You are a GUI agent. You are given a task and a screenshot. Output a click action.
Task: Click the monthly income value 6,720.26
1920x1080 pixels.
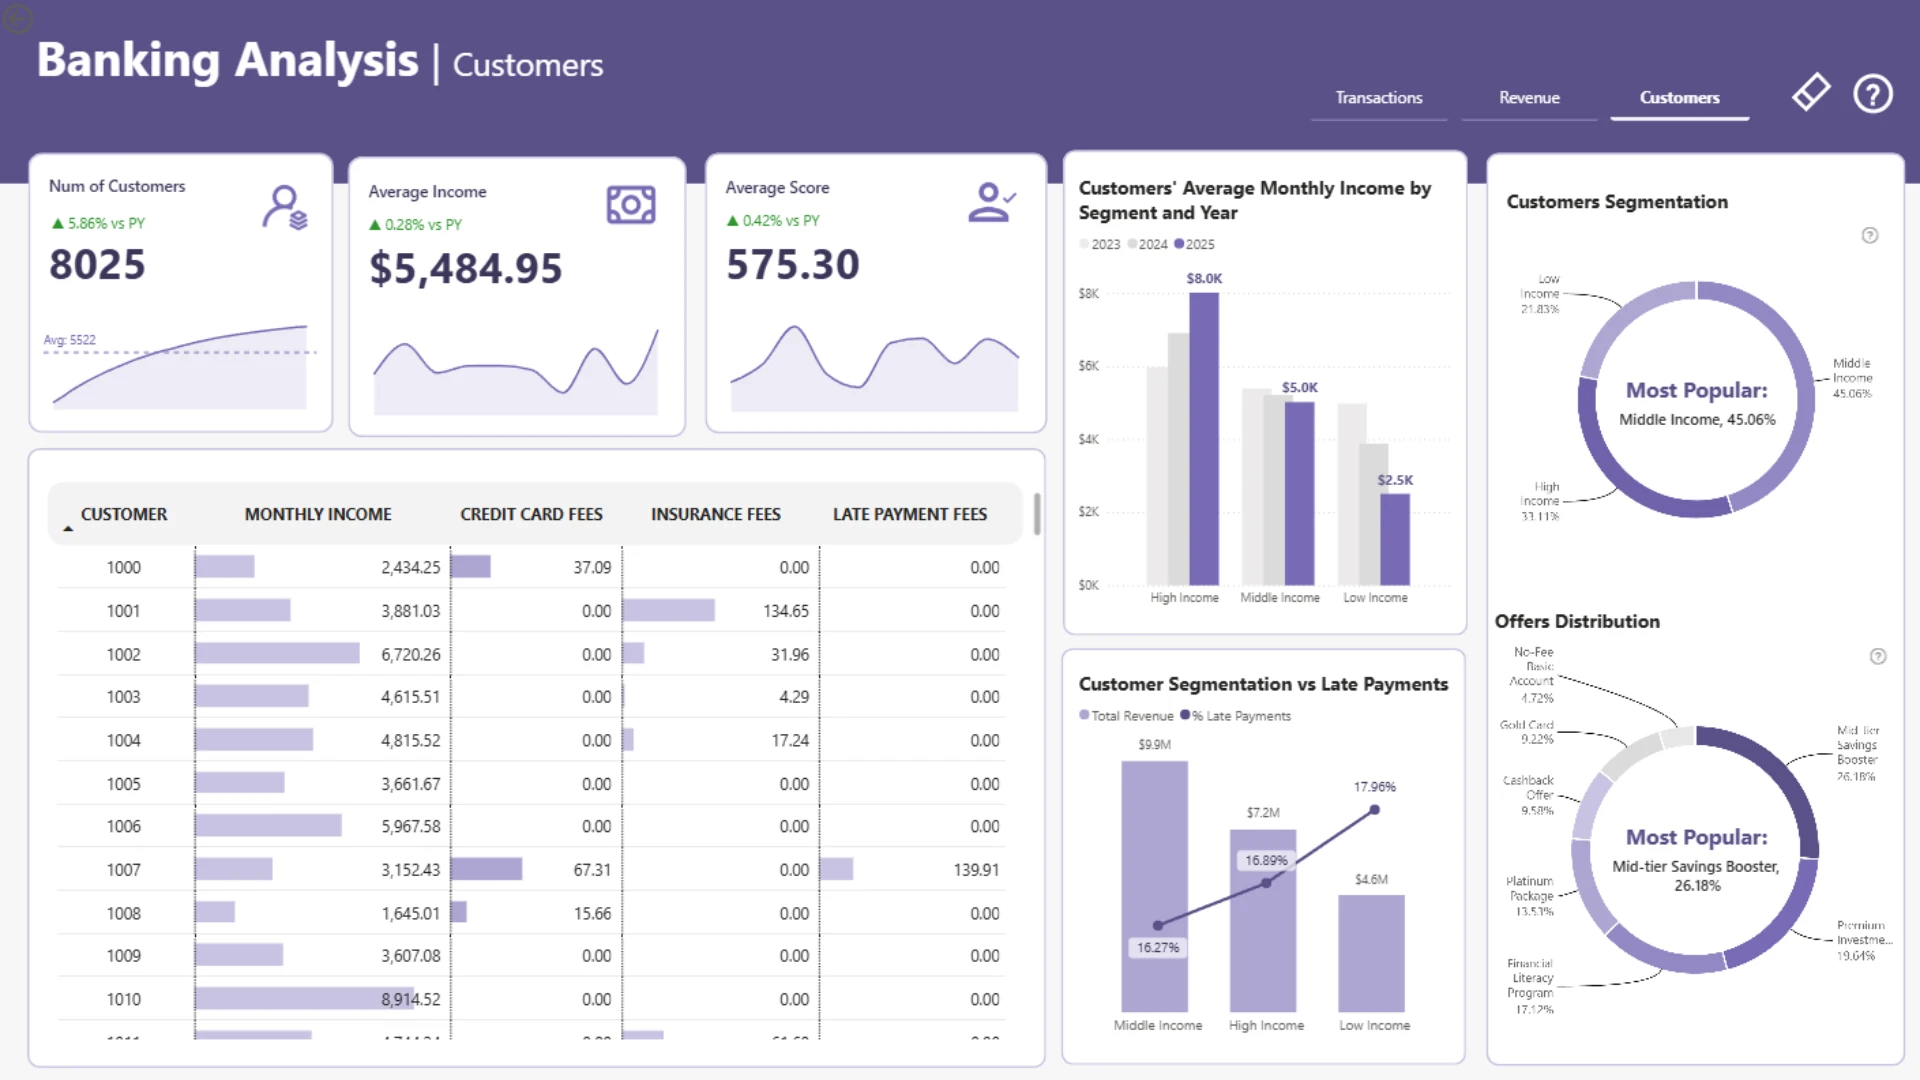410,655
